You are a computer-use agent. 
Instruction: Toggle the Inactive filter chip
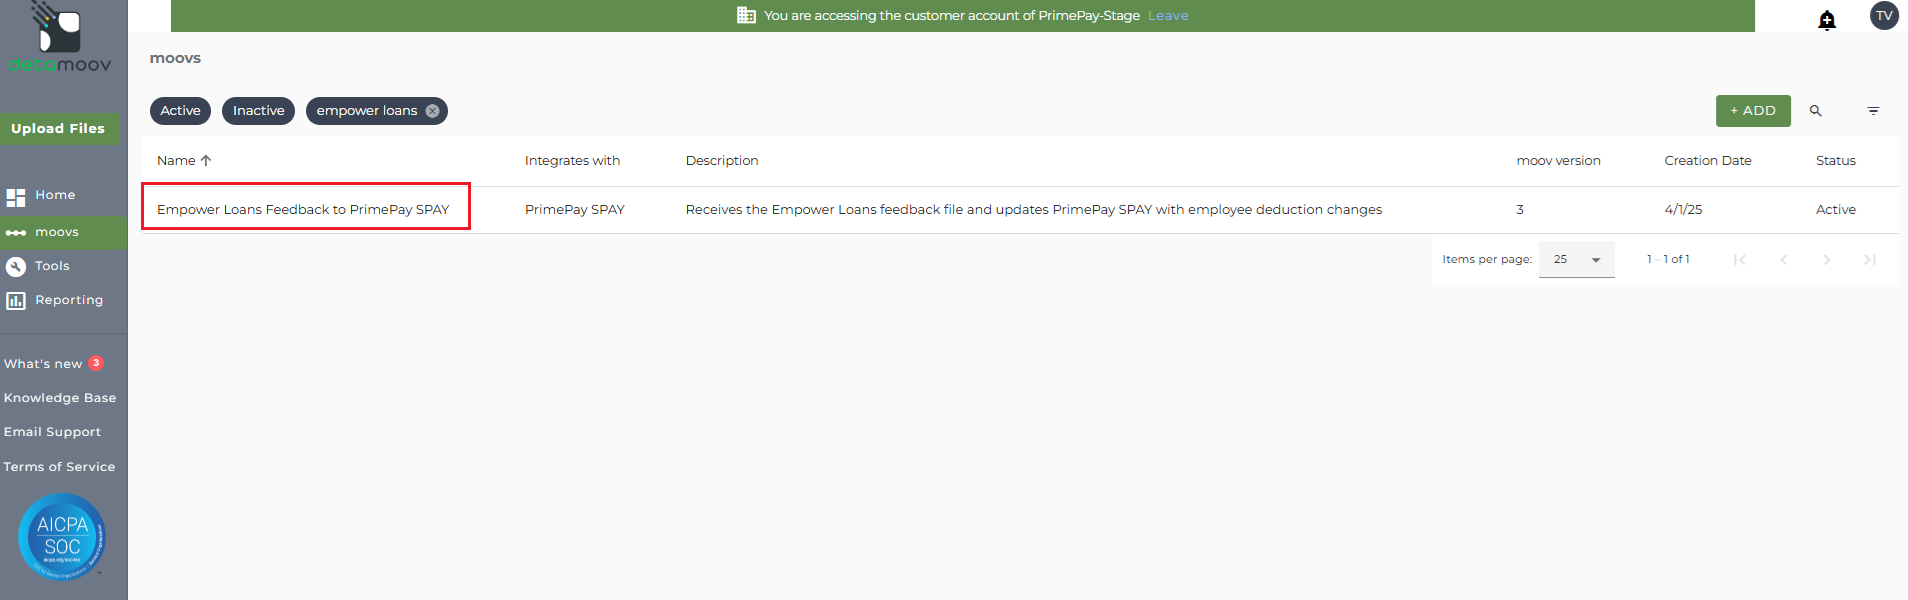click(258, 111)
